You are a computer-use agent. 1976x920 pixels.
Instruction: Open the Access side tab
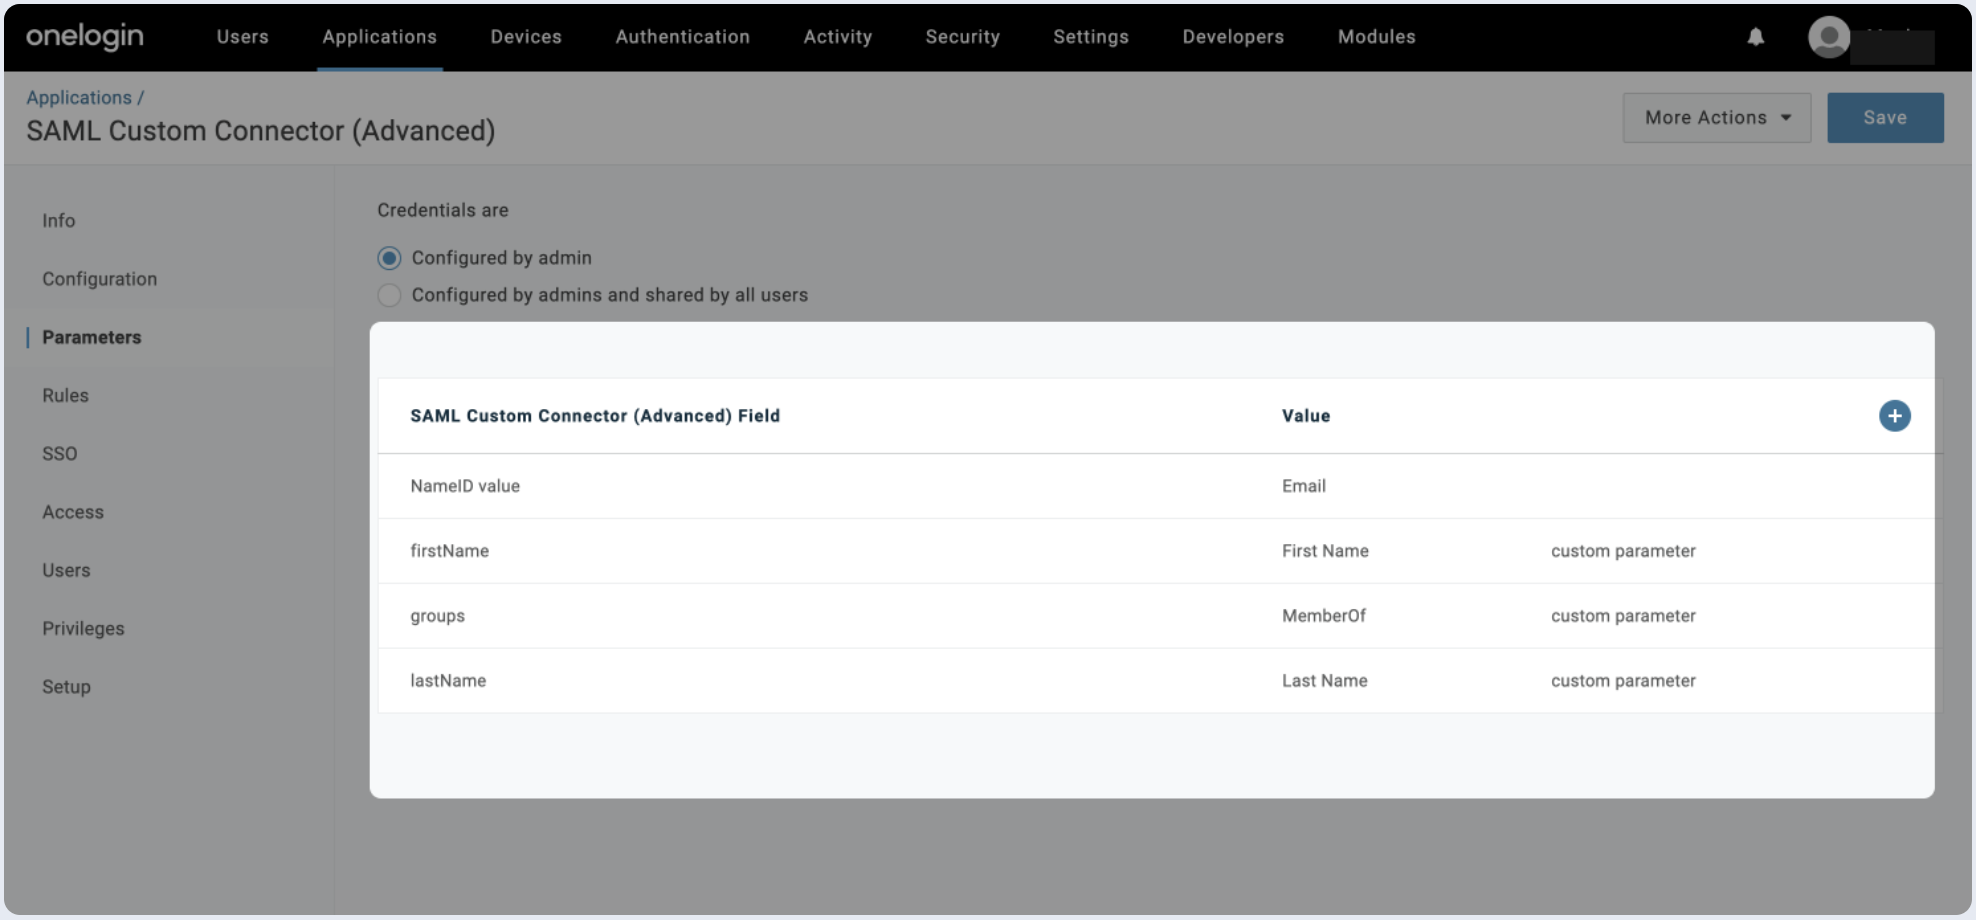72,512
